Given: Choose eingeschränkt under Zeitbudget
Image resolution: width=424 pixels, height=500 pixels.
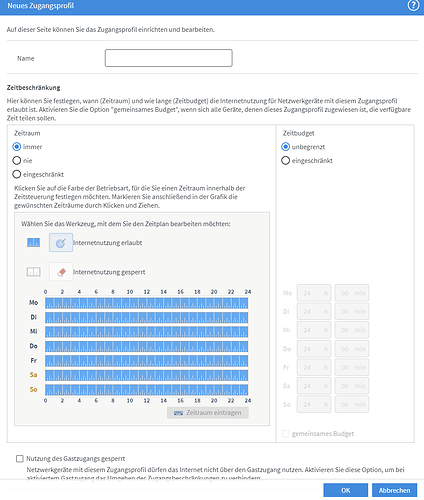Looking at the screenshot, I should click(285, 161).
